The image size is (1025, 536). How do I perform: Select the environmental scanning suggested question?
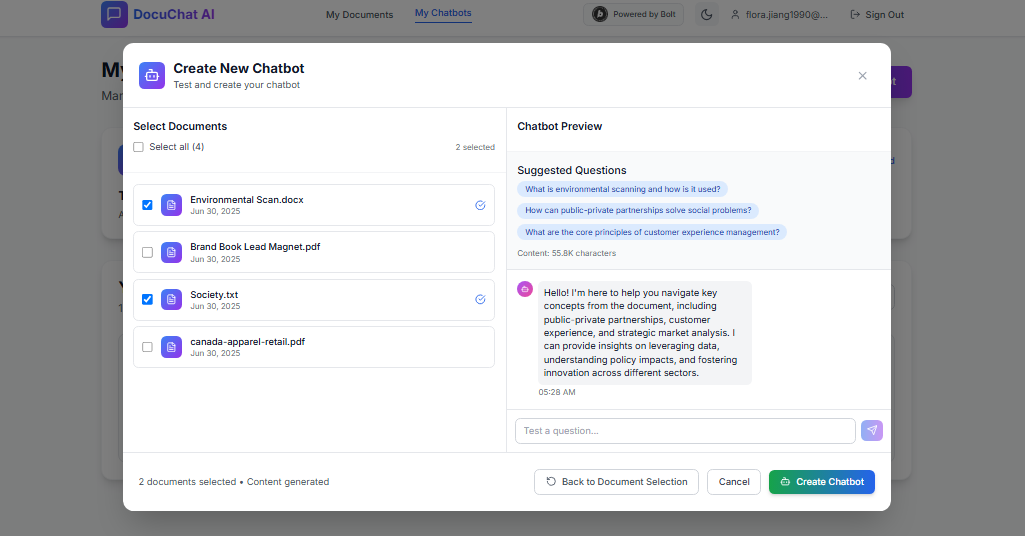pyautogui.click(x=623, y=189)
